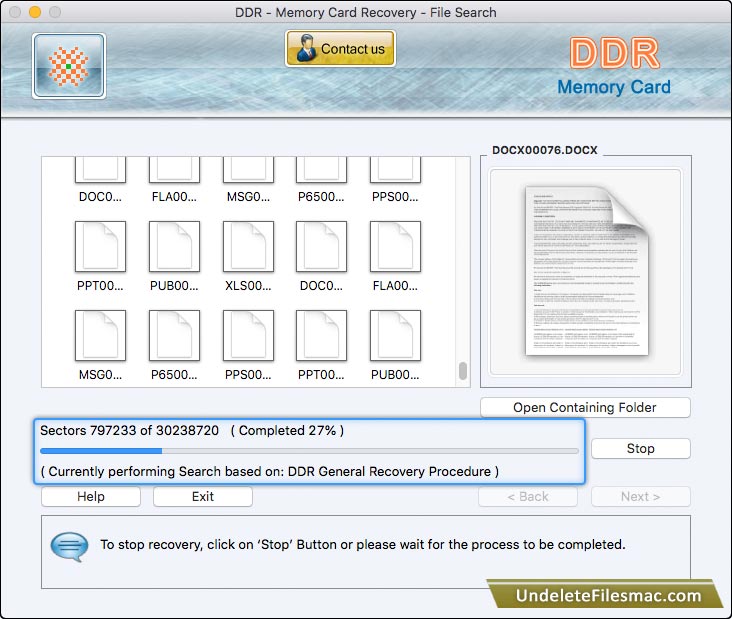
Task: Select the XLS00... file icon
Action: point(248,246)
